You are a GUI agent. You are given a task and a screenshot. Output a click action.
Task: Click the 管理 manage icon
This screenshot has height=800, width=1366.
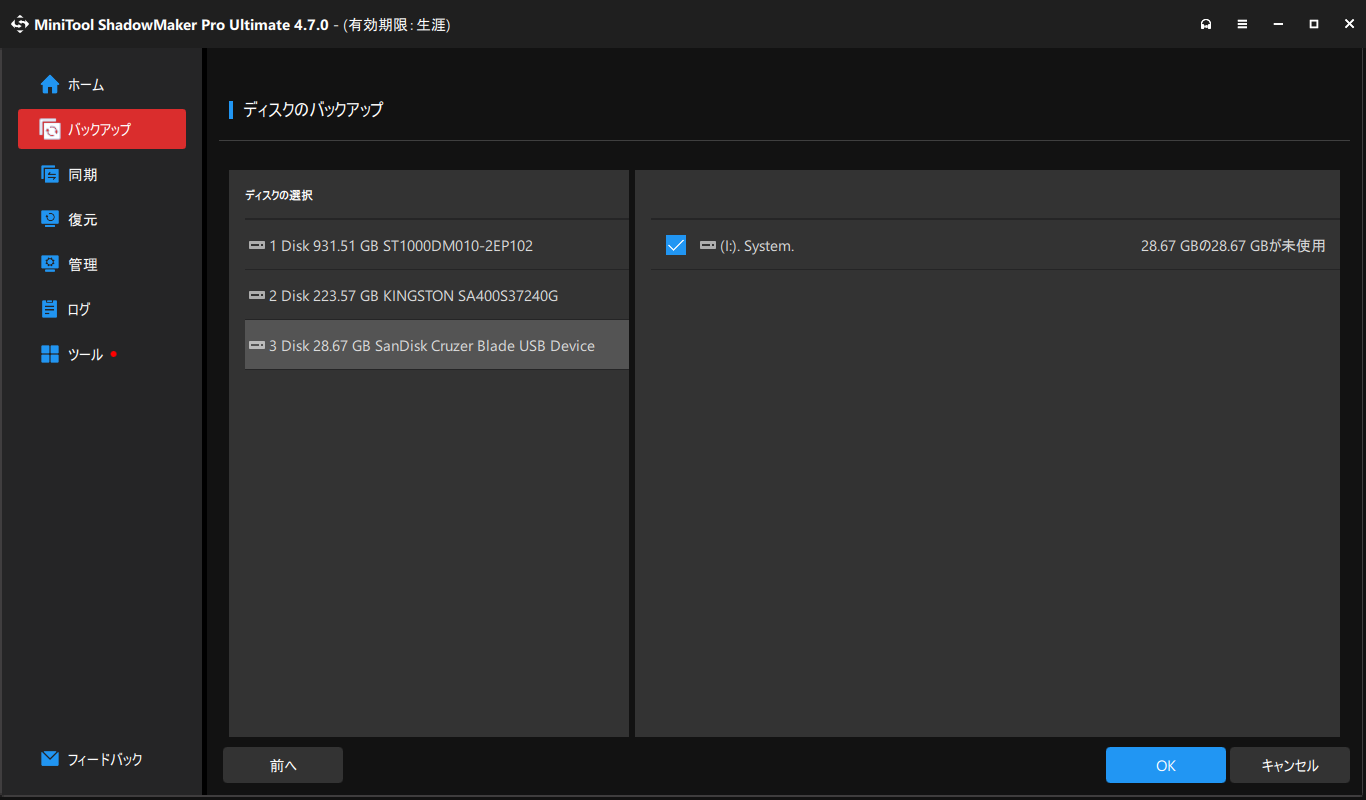[50, 264]
